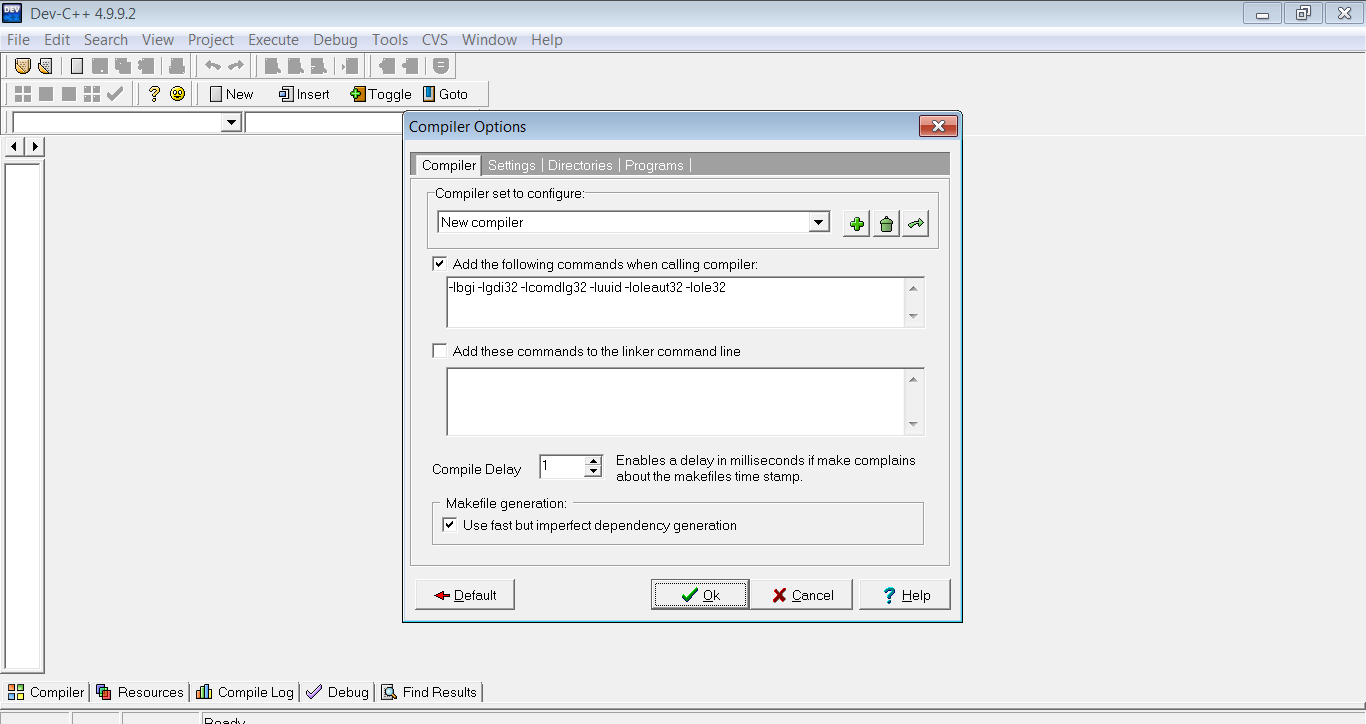Open the Project menu

[211, 40]
